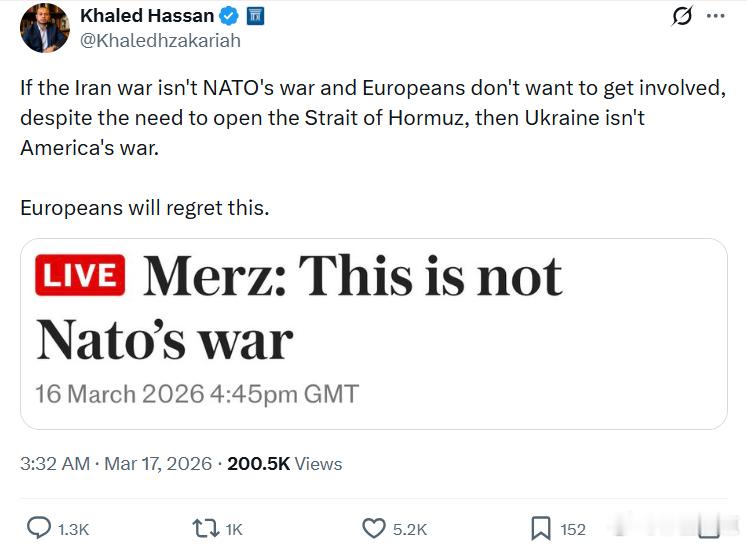Open the @Khaledhzakariah handle link
747x544 pixels.
point(160,41)
